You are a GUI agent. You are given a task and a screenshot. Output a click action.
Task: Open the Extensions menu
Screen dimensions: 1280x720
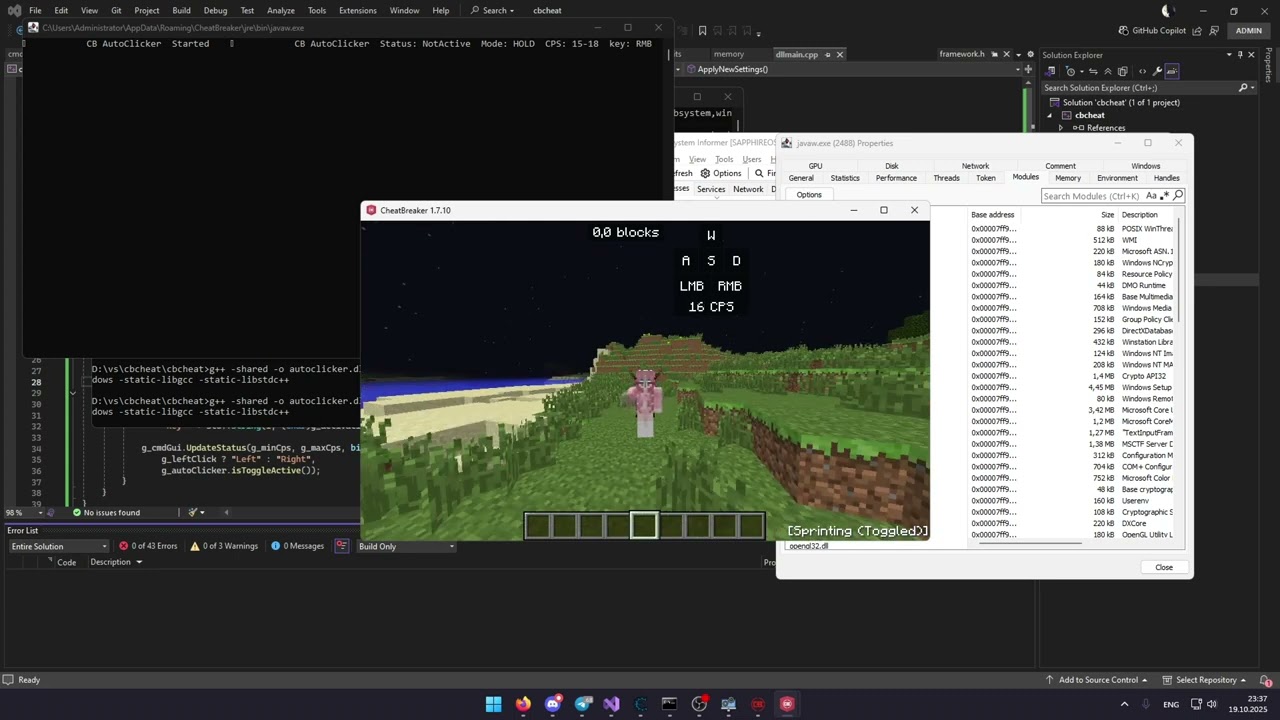pyautogui.click(x=357, y=10)
